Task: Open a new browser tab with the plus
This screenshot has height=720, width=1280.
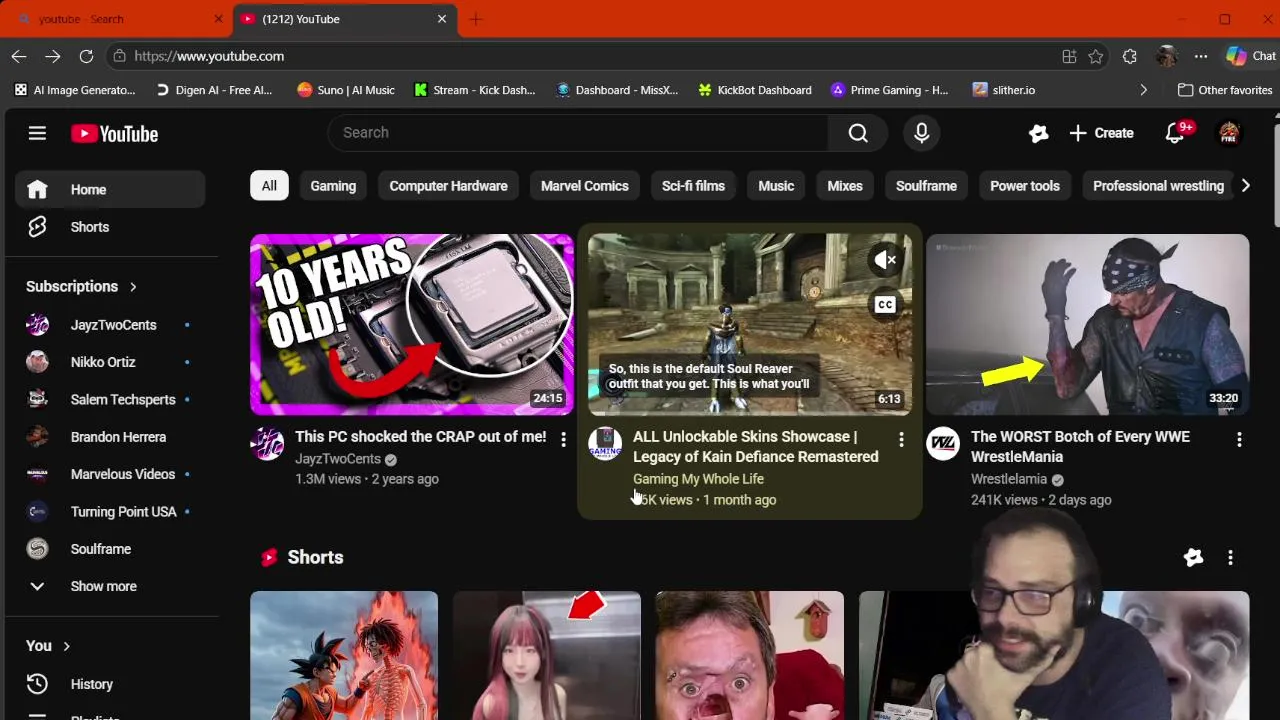Action: [476, 19]
